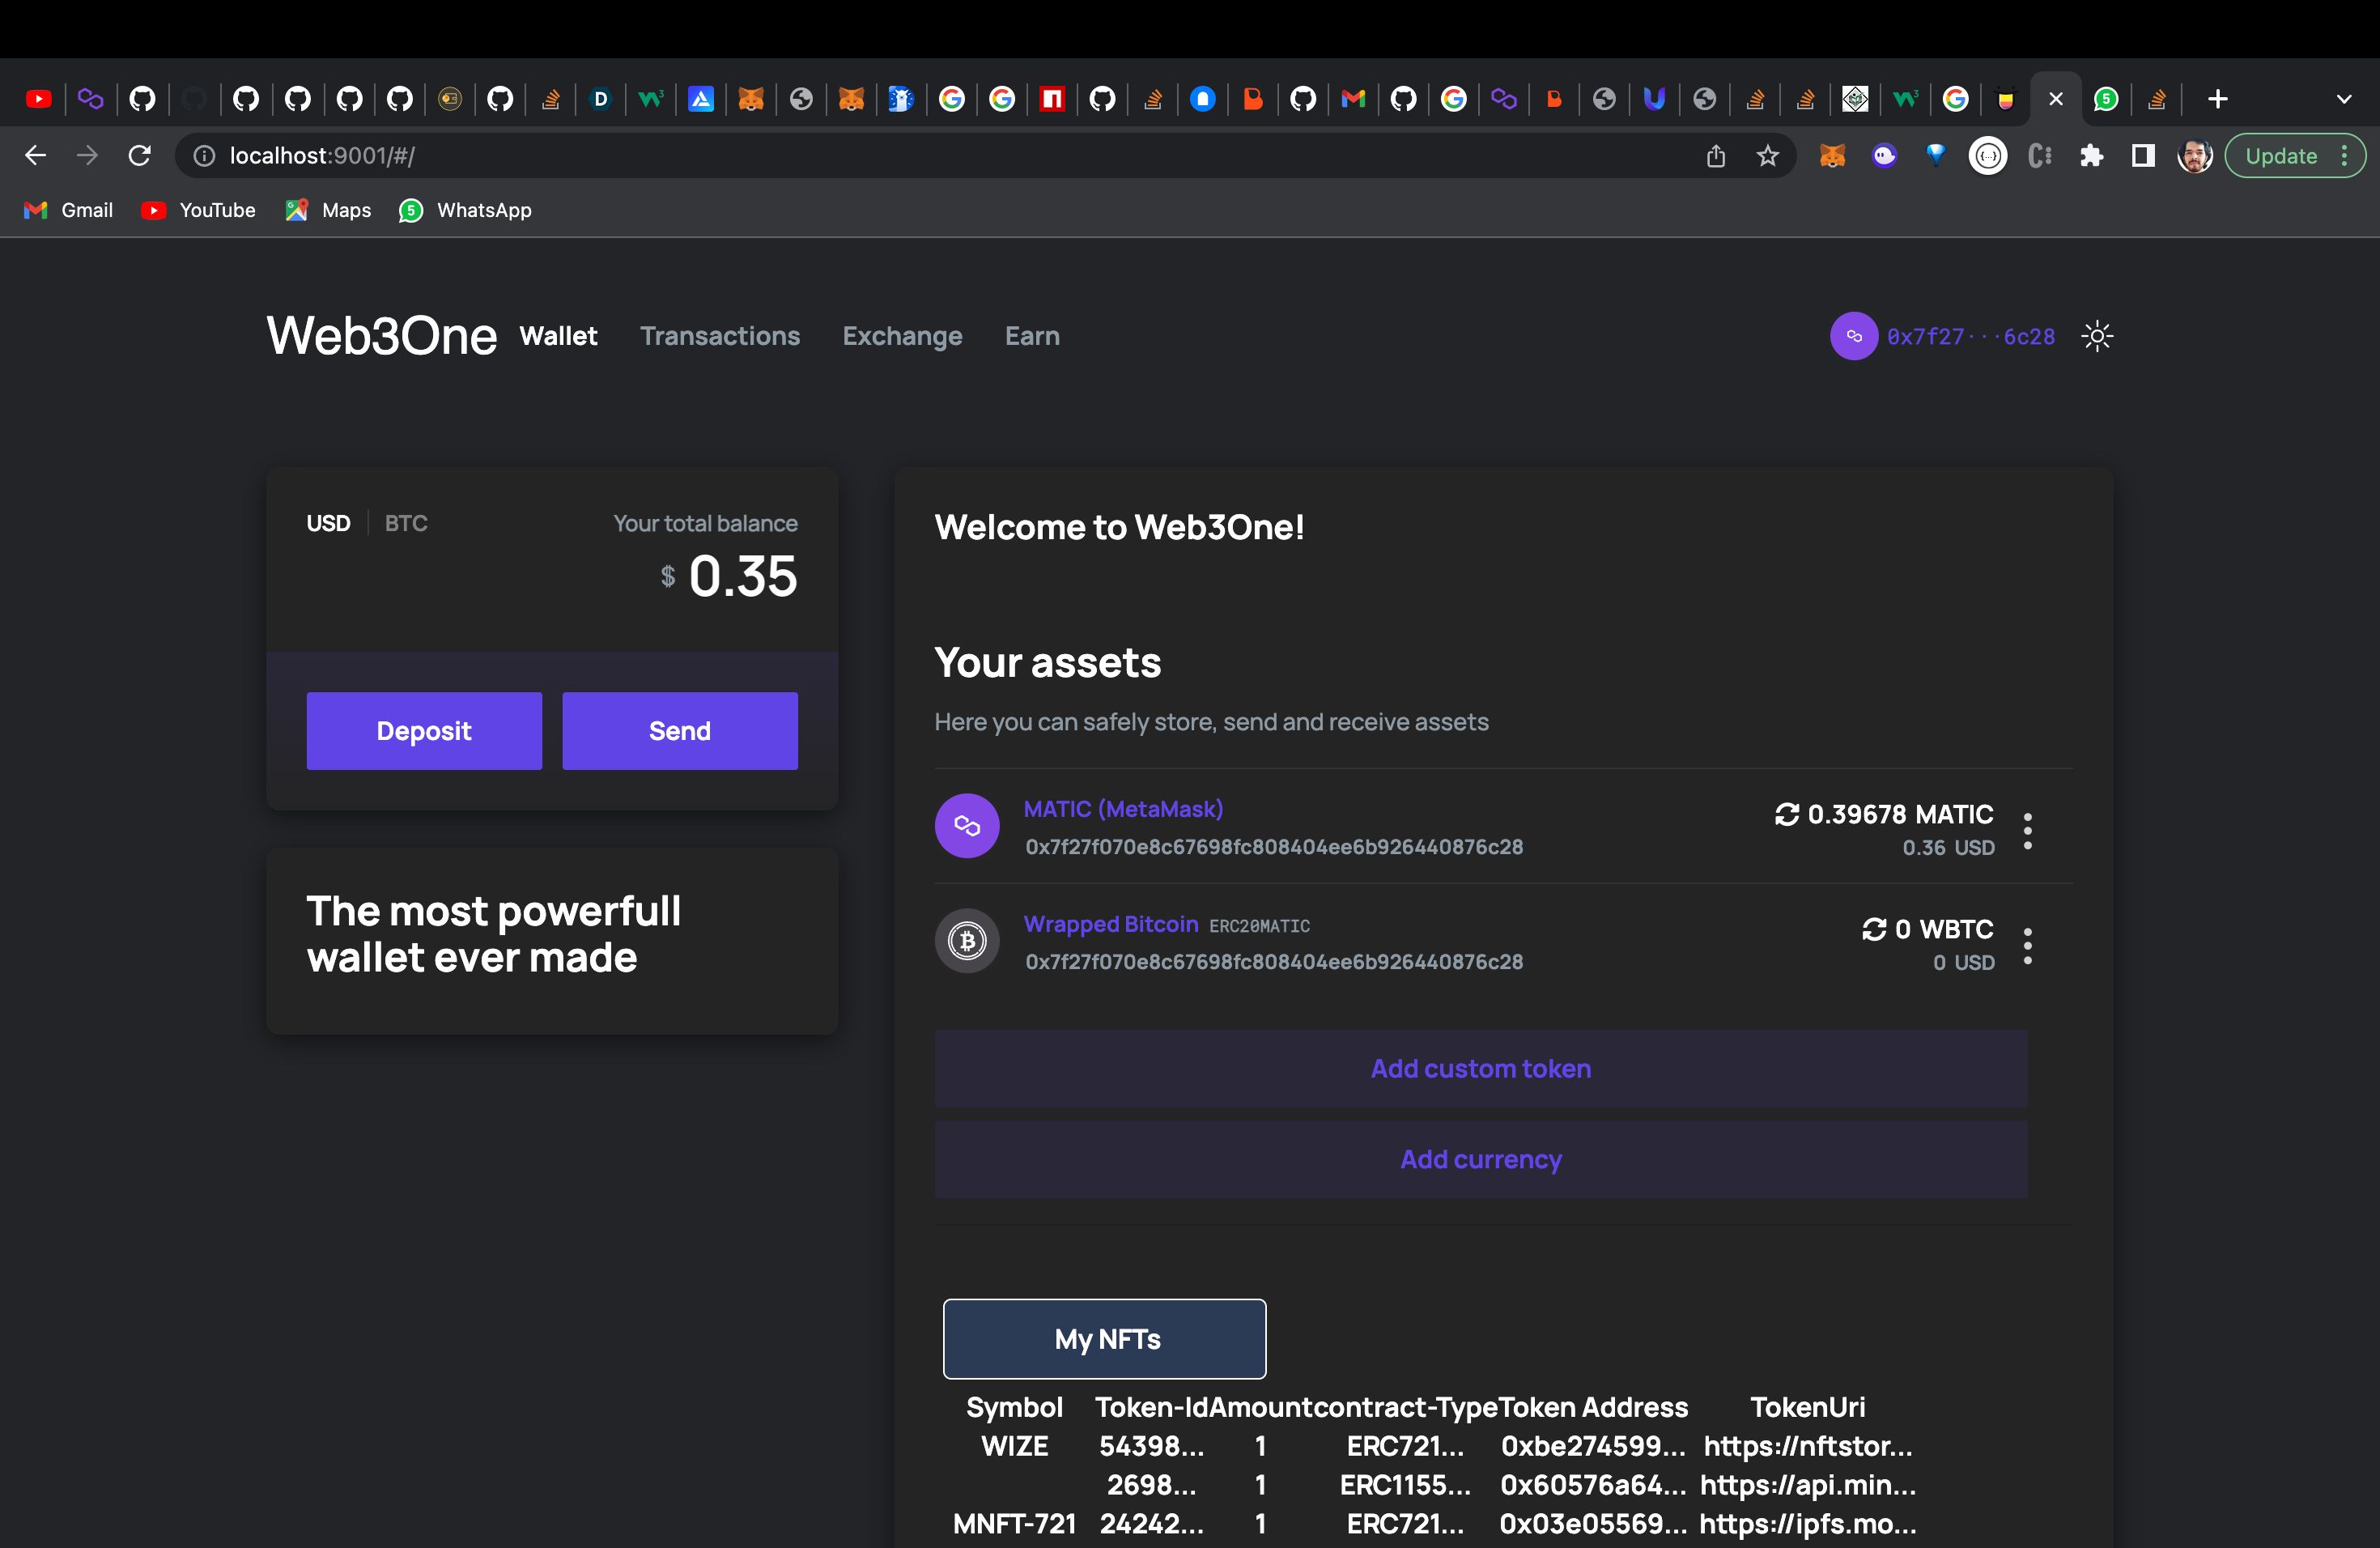The height and width of the screenshot is (1548, 2380).
Task: Expand the My NFTs section
Action: tap(1105, 1338)
